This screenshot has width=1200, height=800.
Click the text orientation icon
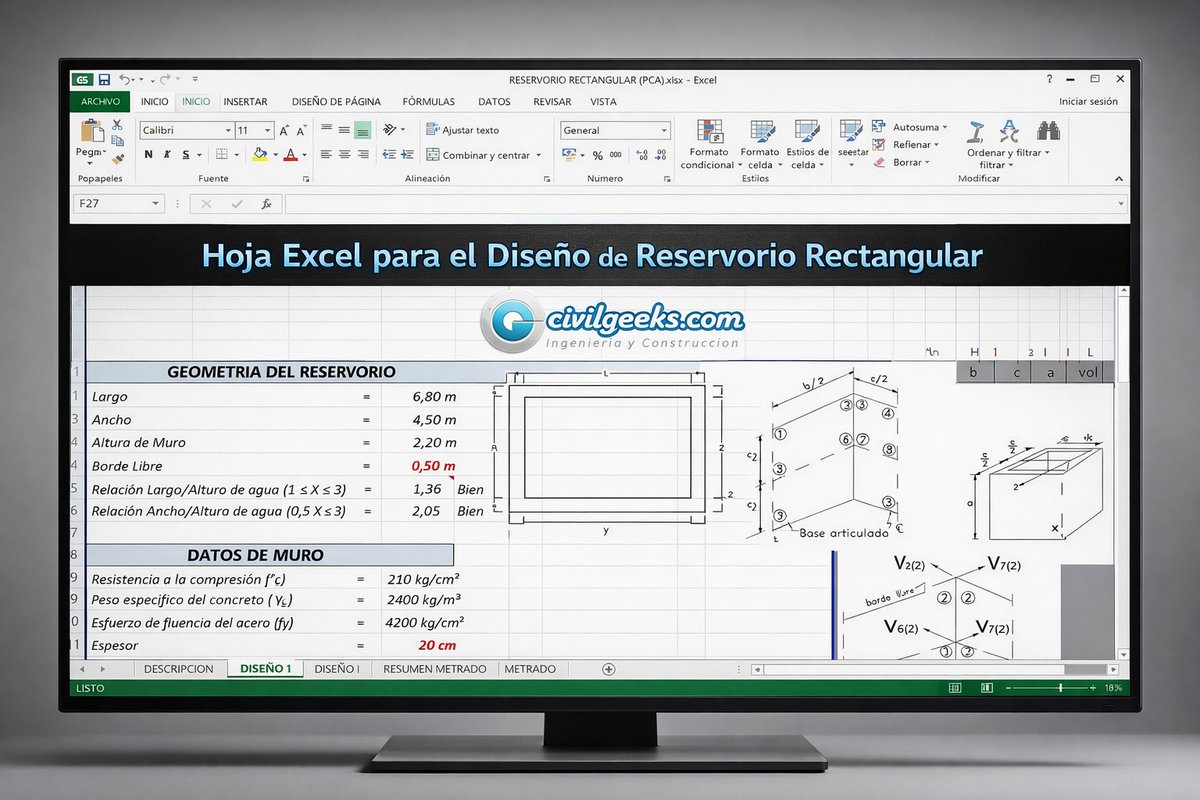coord(390,130)
